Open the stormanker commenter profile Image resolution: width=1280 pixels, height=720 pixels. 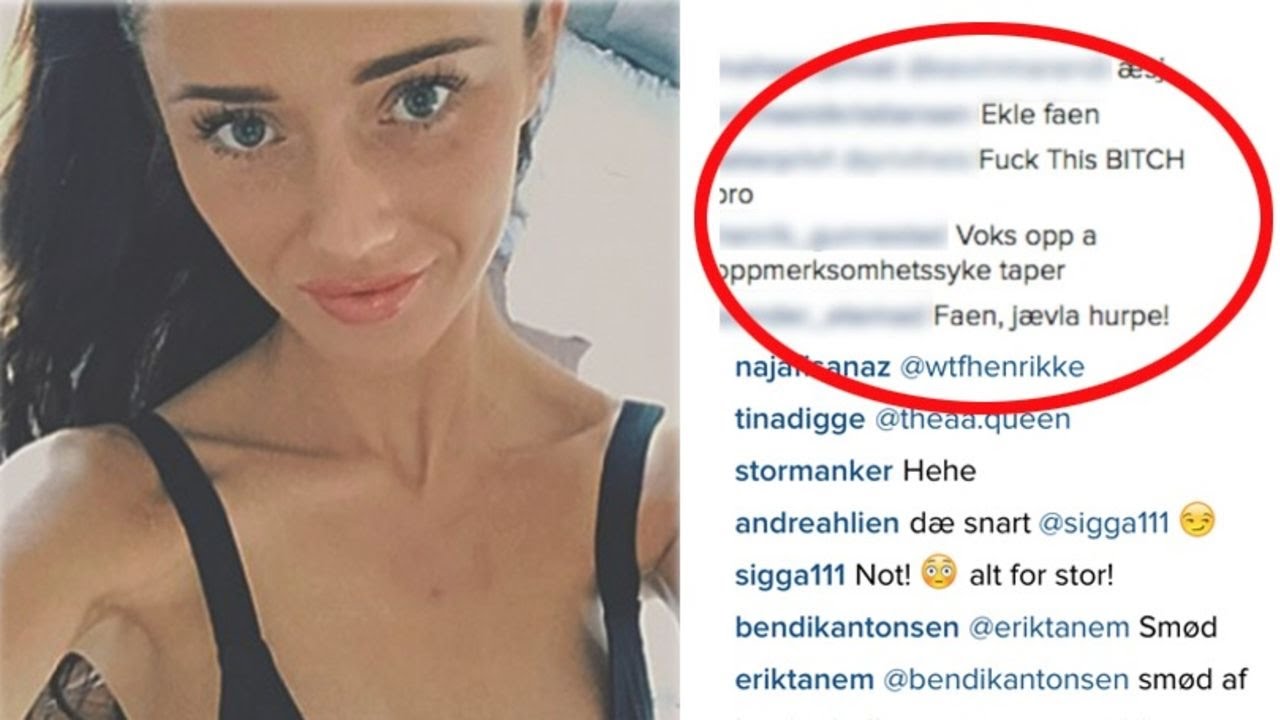coord(814,471)
